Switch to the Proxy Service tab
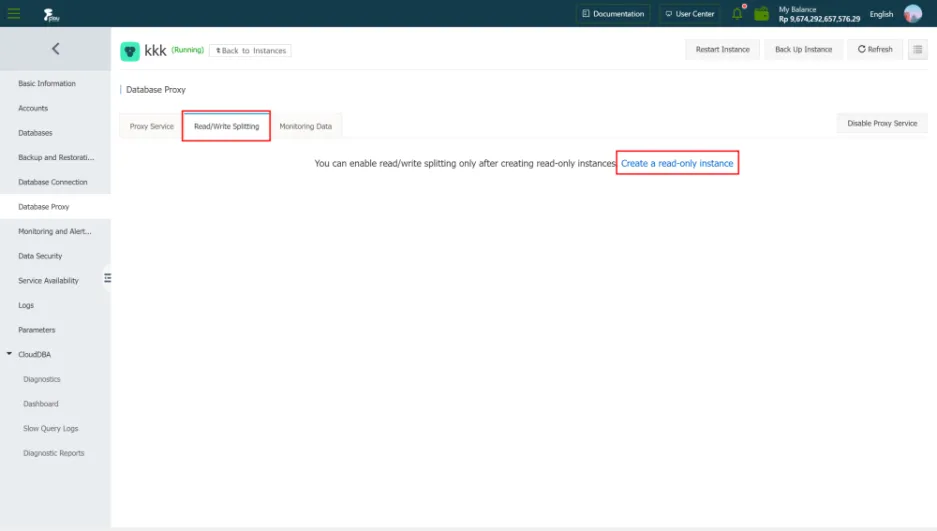 [151, 126]
